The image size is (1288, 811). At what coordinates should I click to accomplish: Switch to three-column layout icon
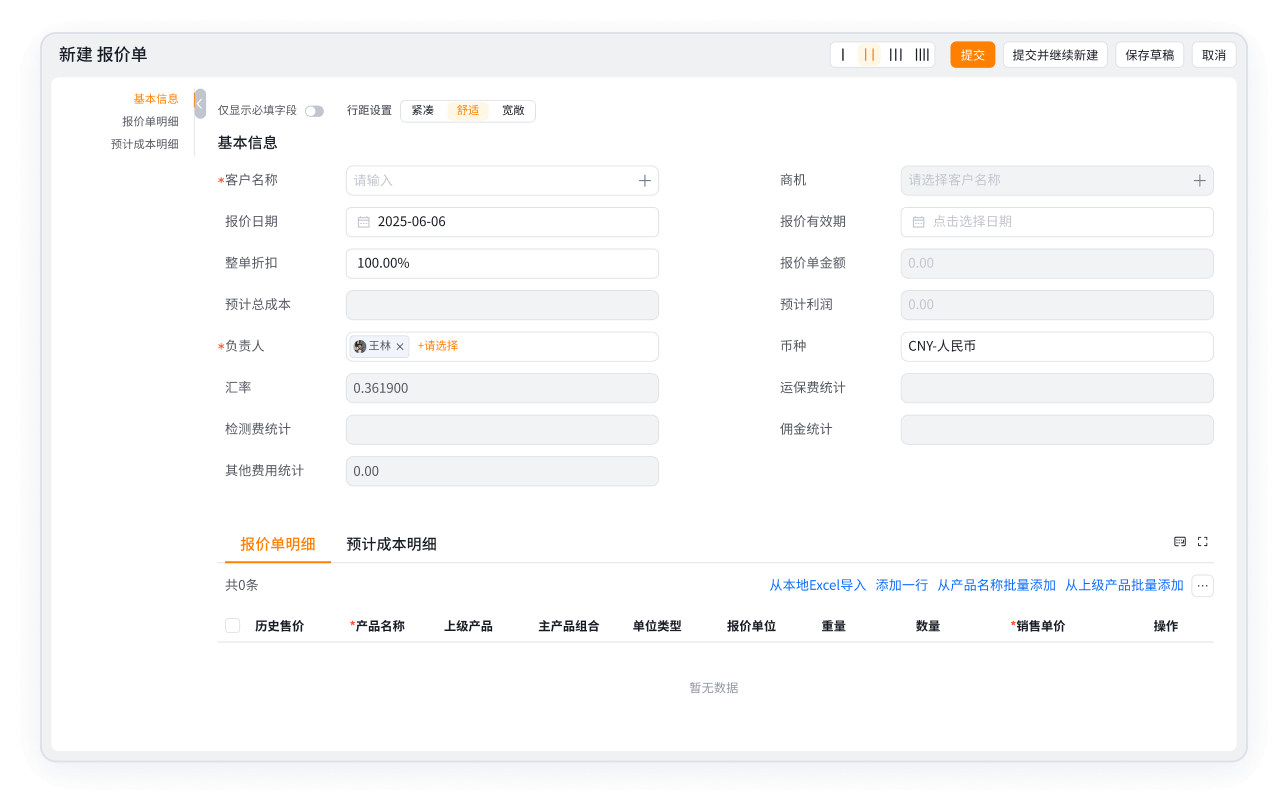(896, 55)
